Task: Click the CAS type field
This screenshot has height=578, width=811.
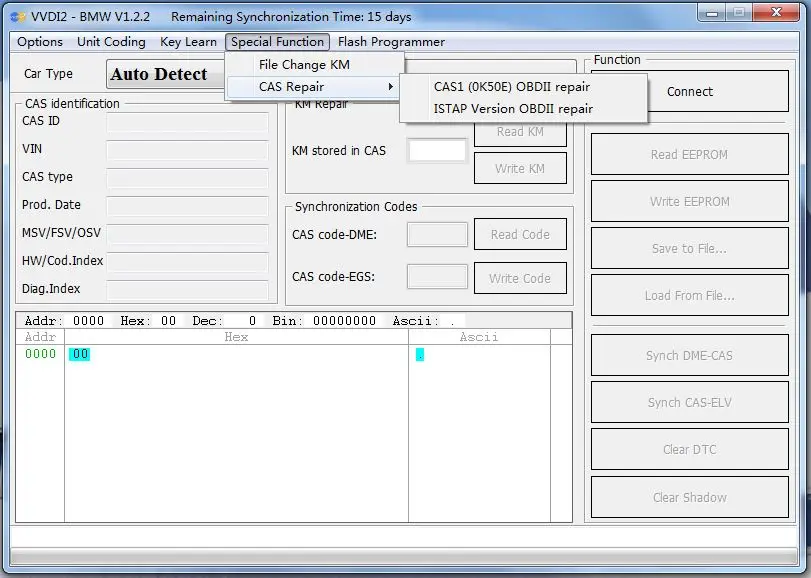Action: pyautogui.click(x=187, y=178)
